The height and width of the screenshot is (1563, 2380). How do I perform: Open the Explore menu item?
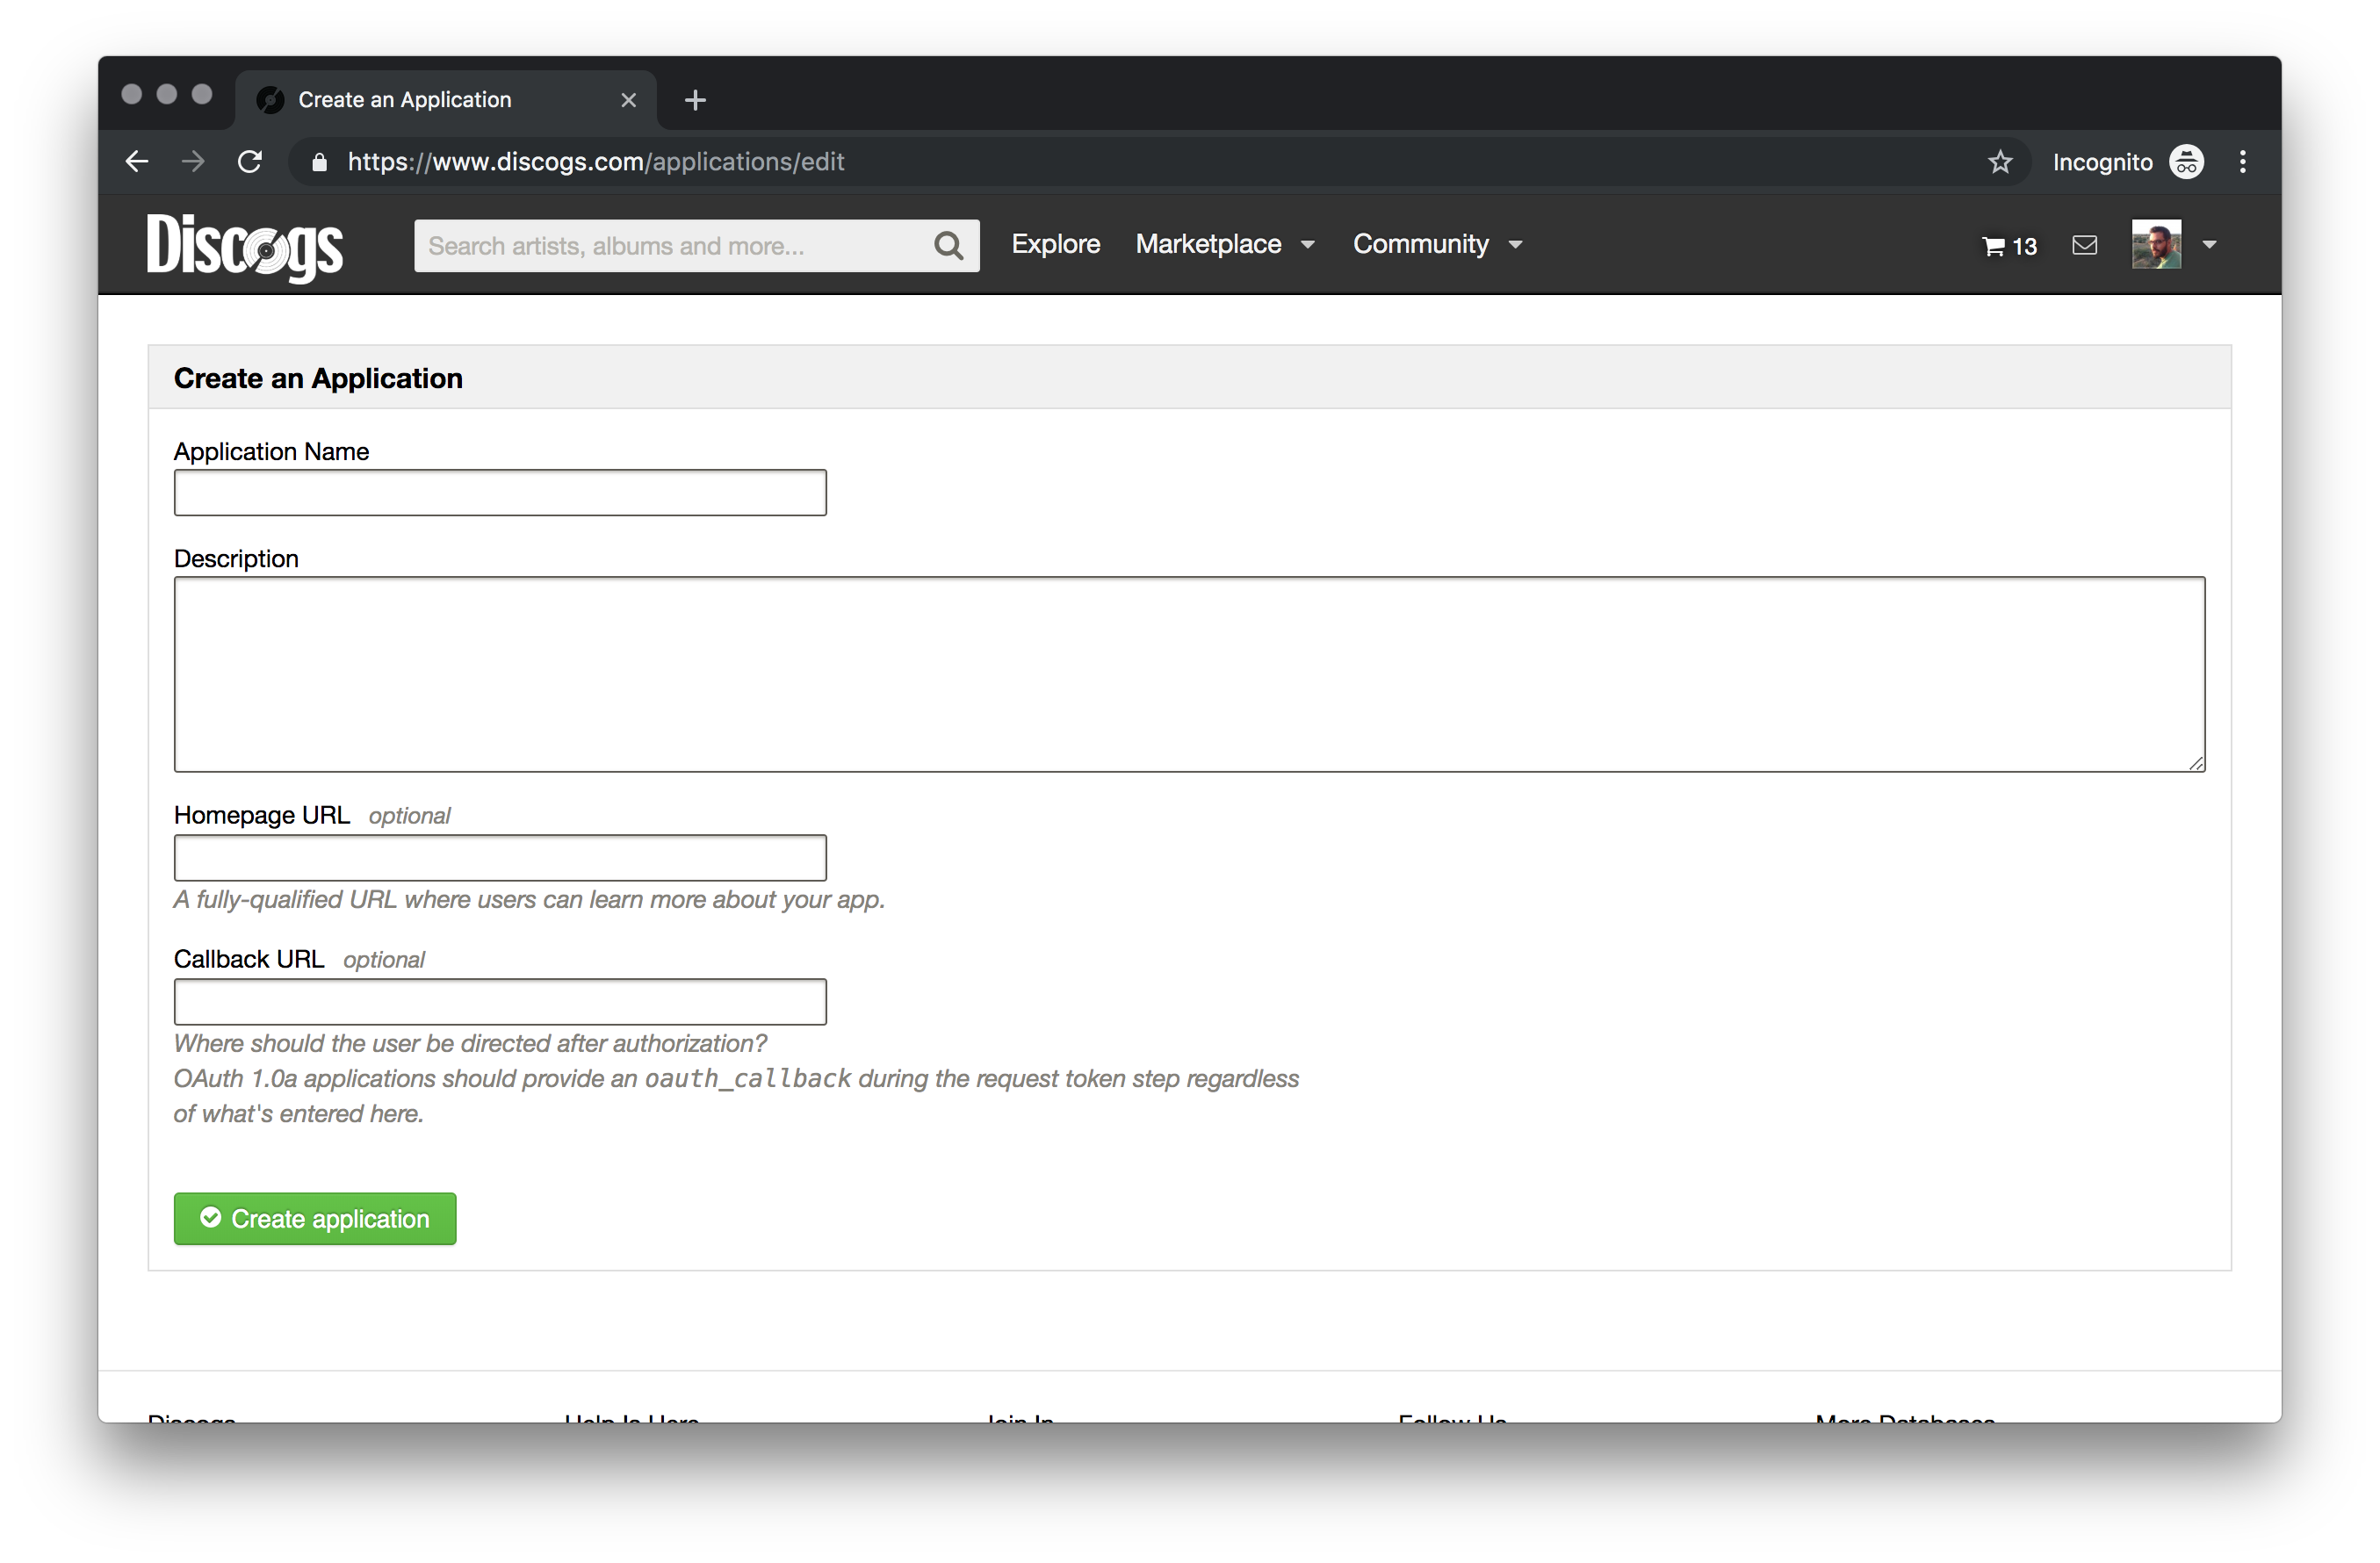tap(1055, 244)
